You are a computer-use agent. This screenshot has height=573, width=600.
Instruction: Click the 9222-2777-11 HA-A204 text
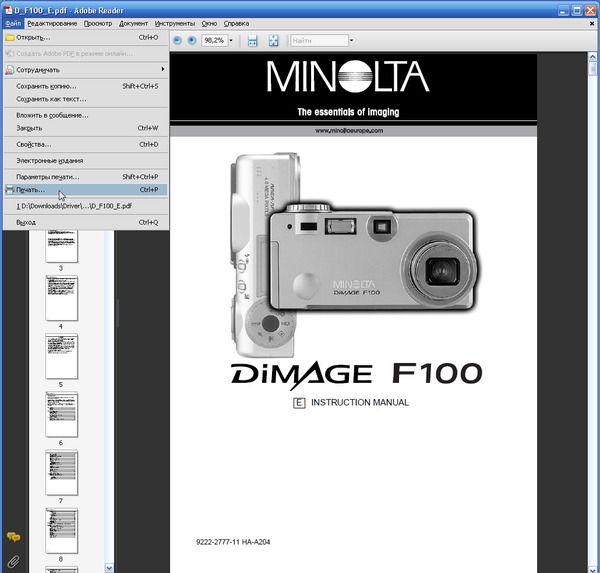(233, 542)
